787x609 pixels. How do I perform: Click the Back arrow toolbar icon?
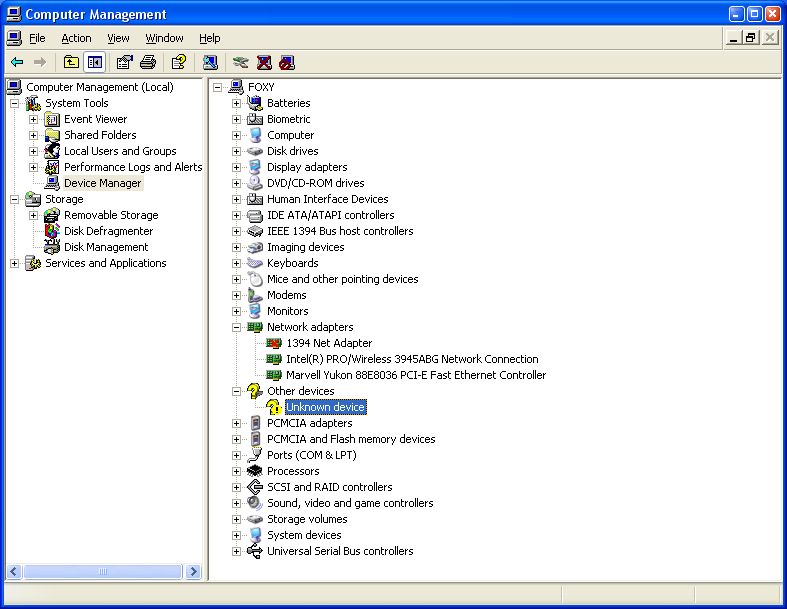(17, 62)
